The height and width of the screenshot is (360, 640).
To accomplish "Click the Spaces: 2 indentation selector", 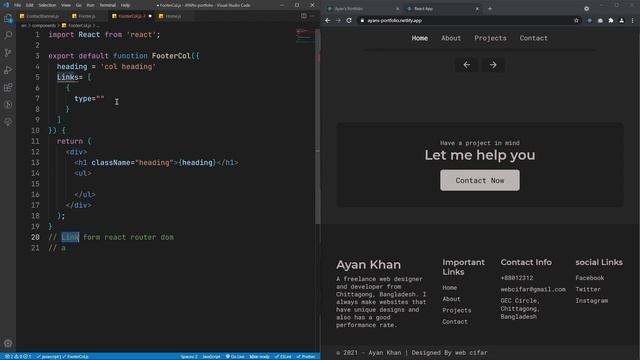I will coord(189,357).
